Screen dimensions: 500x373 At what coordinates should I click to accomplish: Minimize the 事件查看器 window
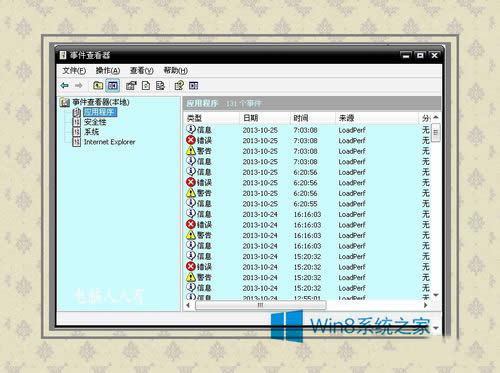pyautogui.click(x=406, y=55)
